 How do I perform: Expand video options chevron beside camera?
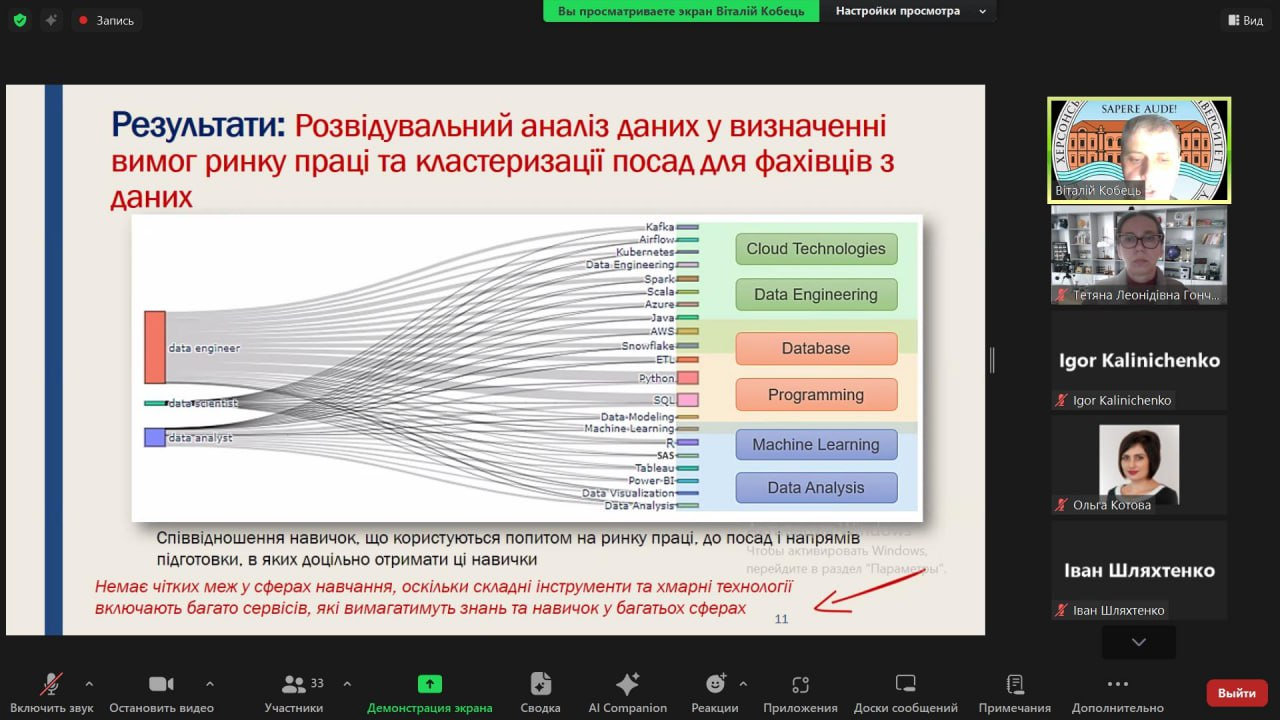click(x=209, y=684)
